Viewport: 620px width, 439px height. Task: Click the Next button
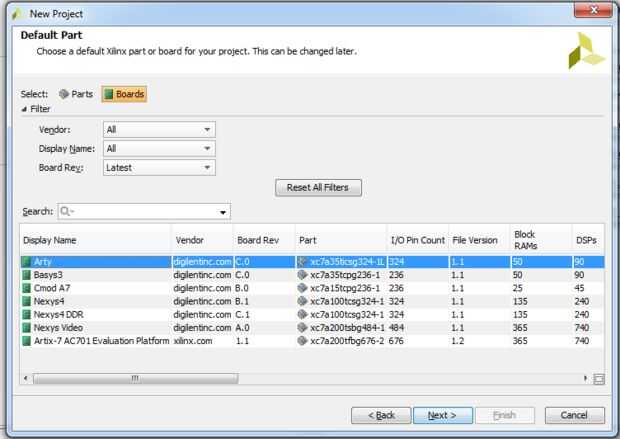click(x=443, y=415)
